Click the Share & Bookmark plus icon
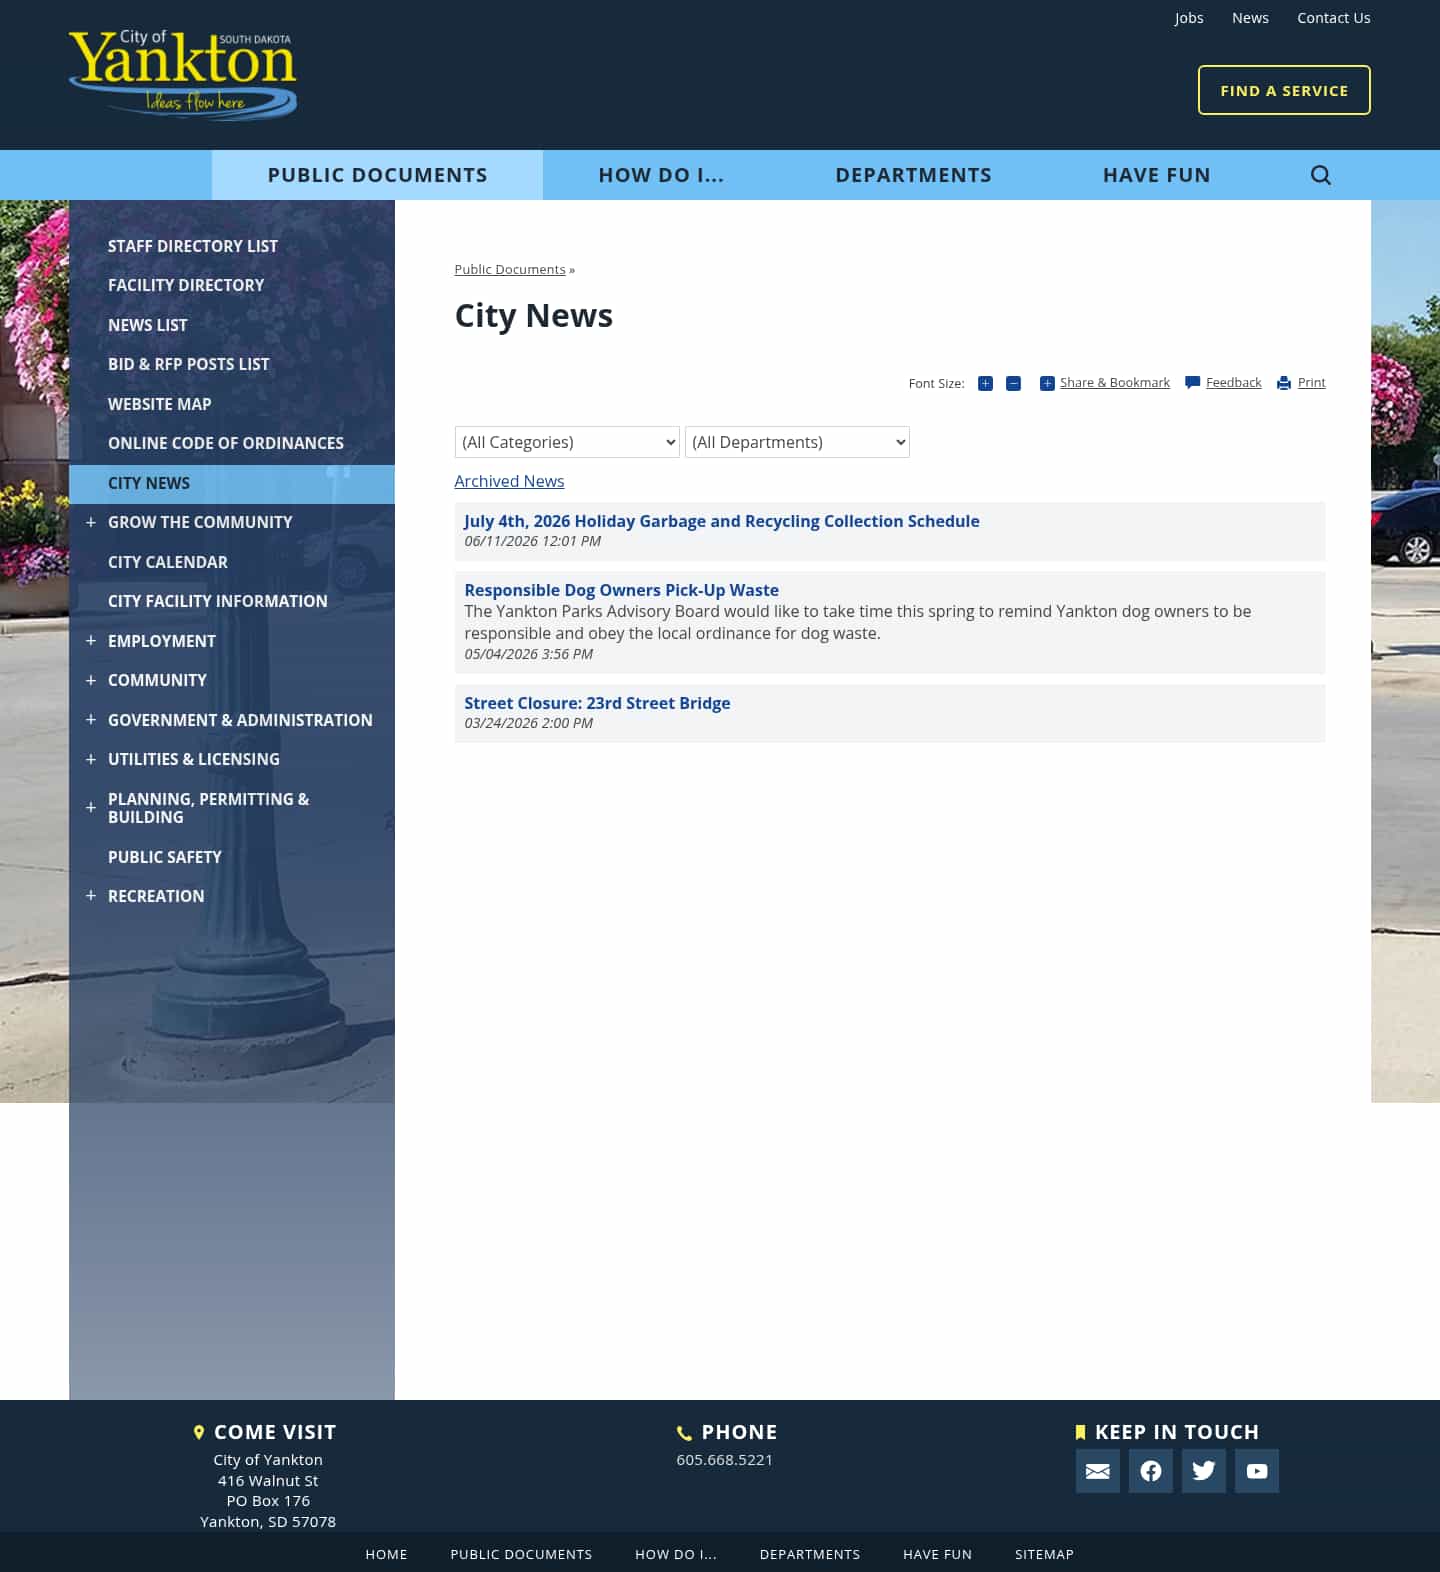 pyautogui.click(x=1047, y=383)
